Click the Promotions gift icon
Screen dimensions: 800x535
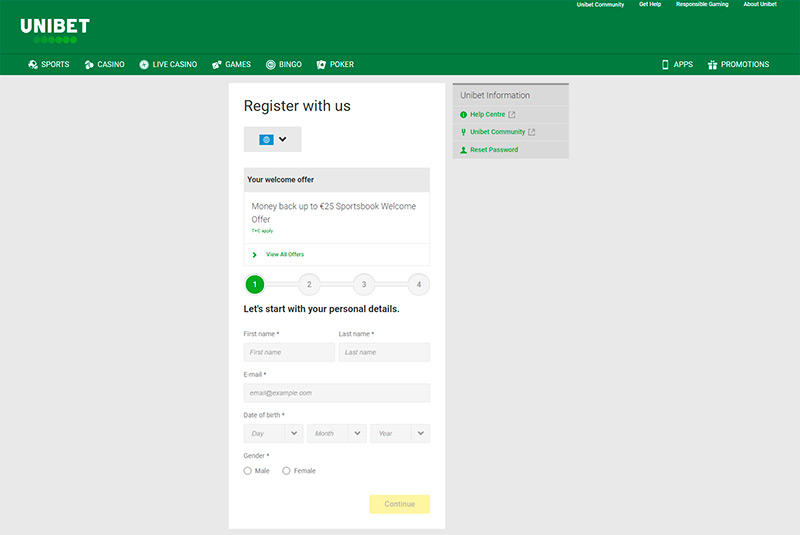[712, 65]
